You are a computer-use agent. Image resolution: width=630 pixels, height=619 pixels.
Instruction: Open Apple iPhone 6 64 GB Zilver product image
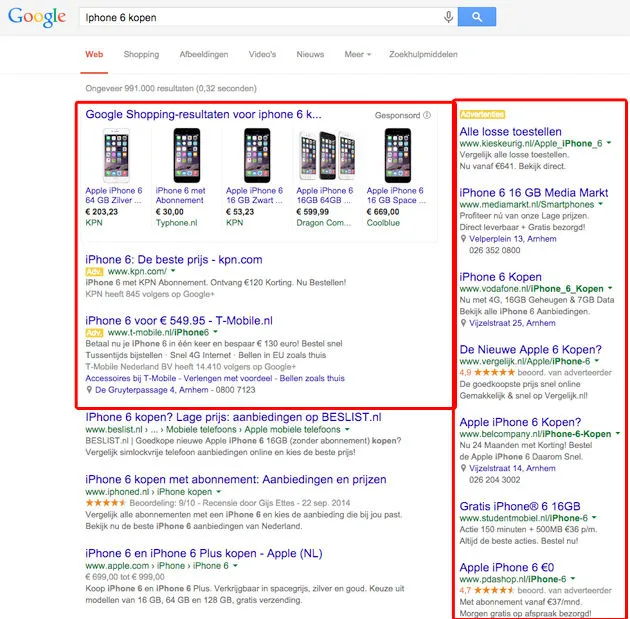pos(116,155)
